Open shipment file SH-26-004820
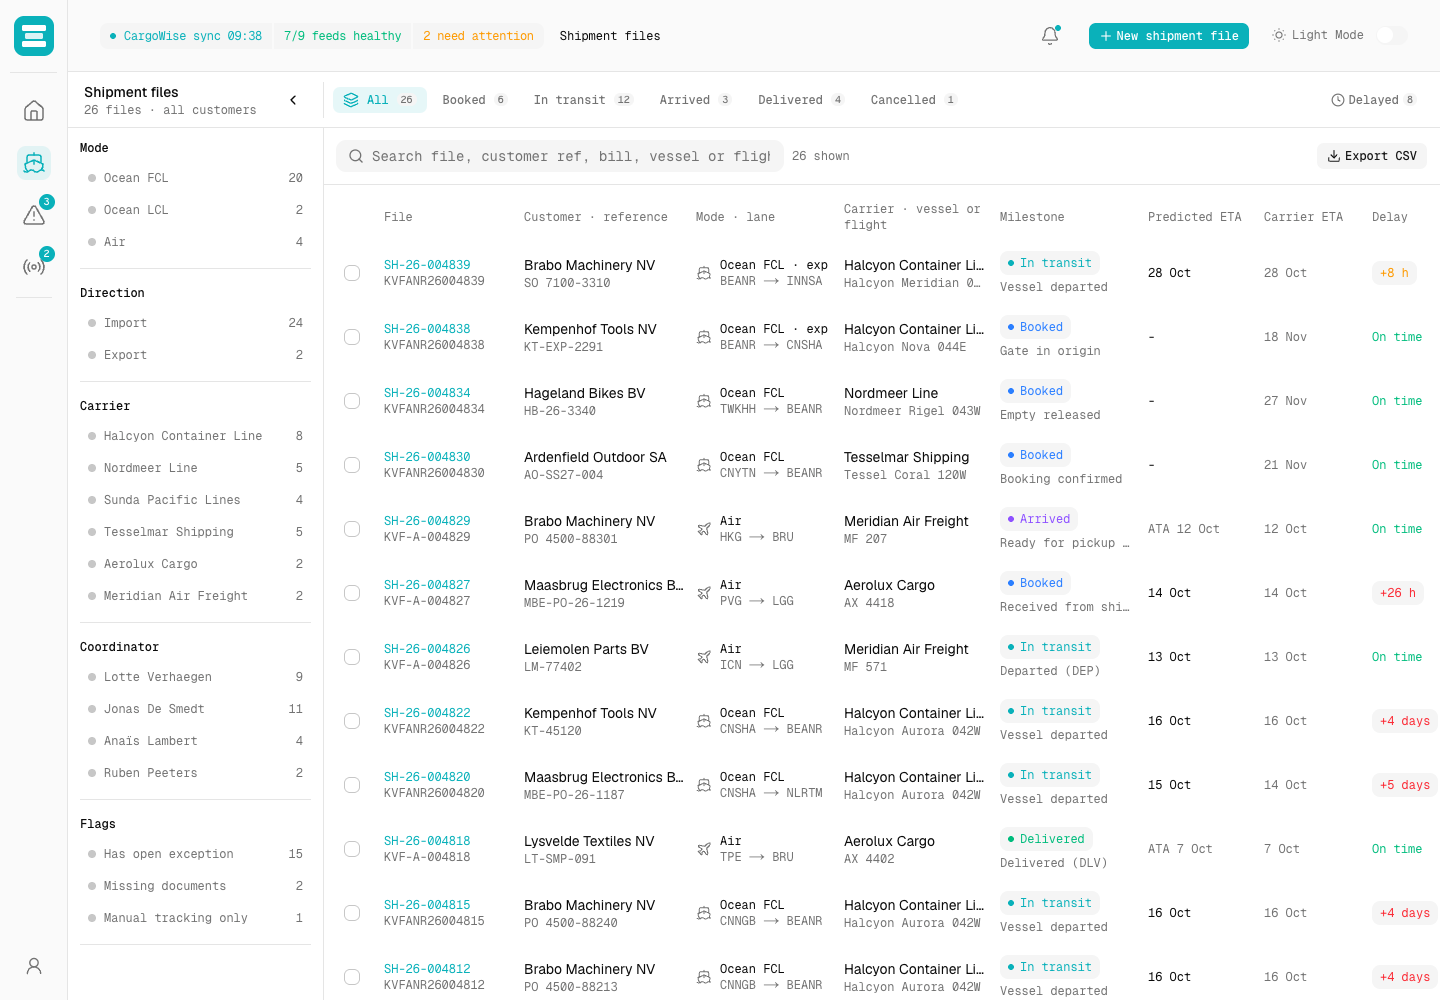 [x=427, y=777]
